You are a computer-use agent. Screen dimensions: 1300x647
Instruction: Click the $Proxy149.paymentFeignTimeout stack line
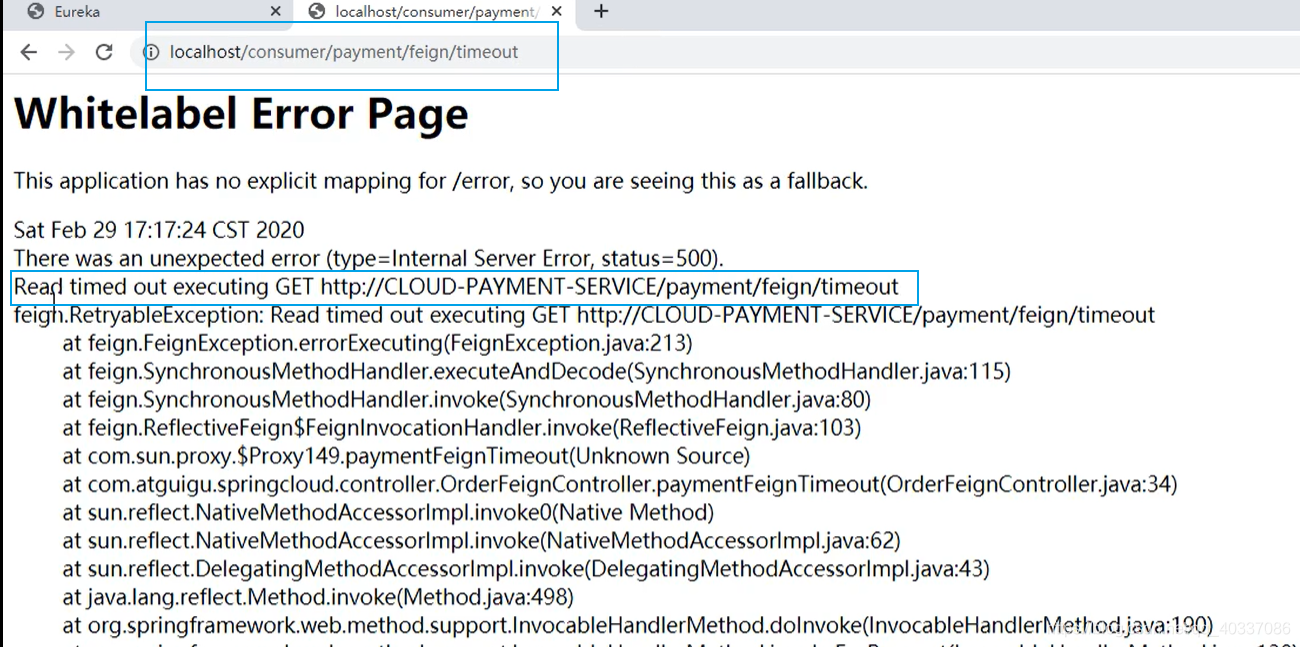406,456
